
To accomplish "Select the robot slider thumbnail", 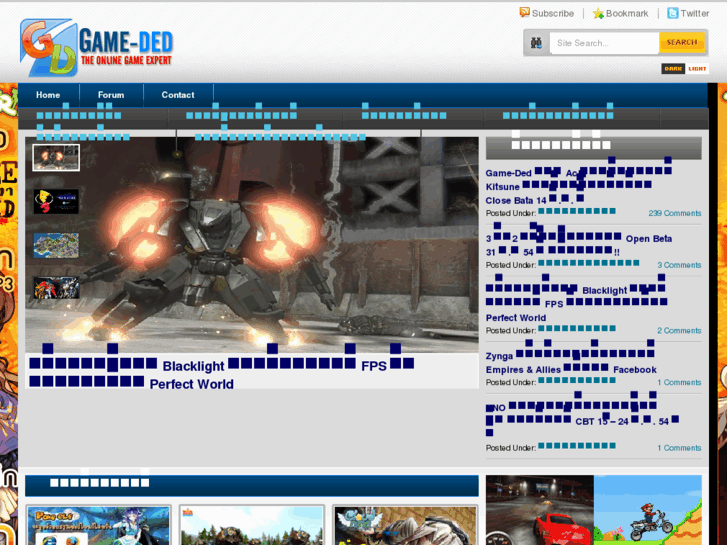I will point(56,158).
